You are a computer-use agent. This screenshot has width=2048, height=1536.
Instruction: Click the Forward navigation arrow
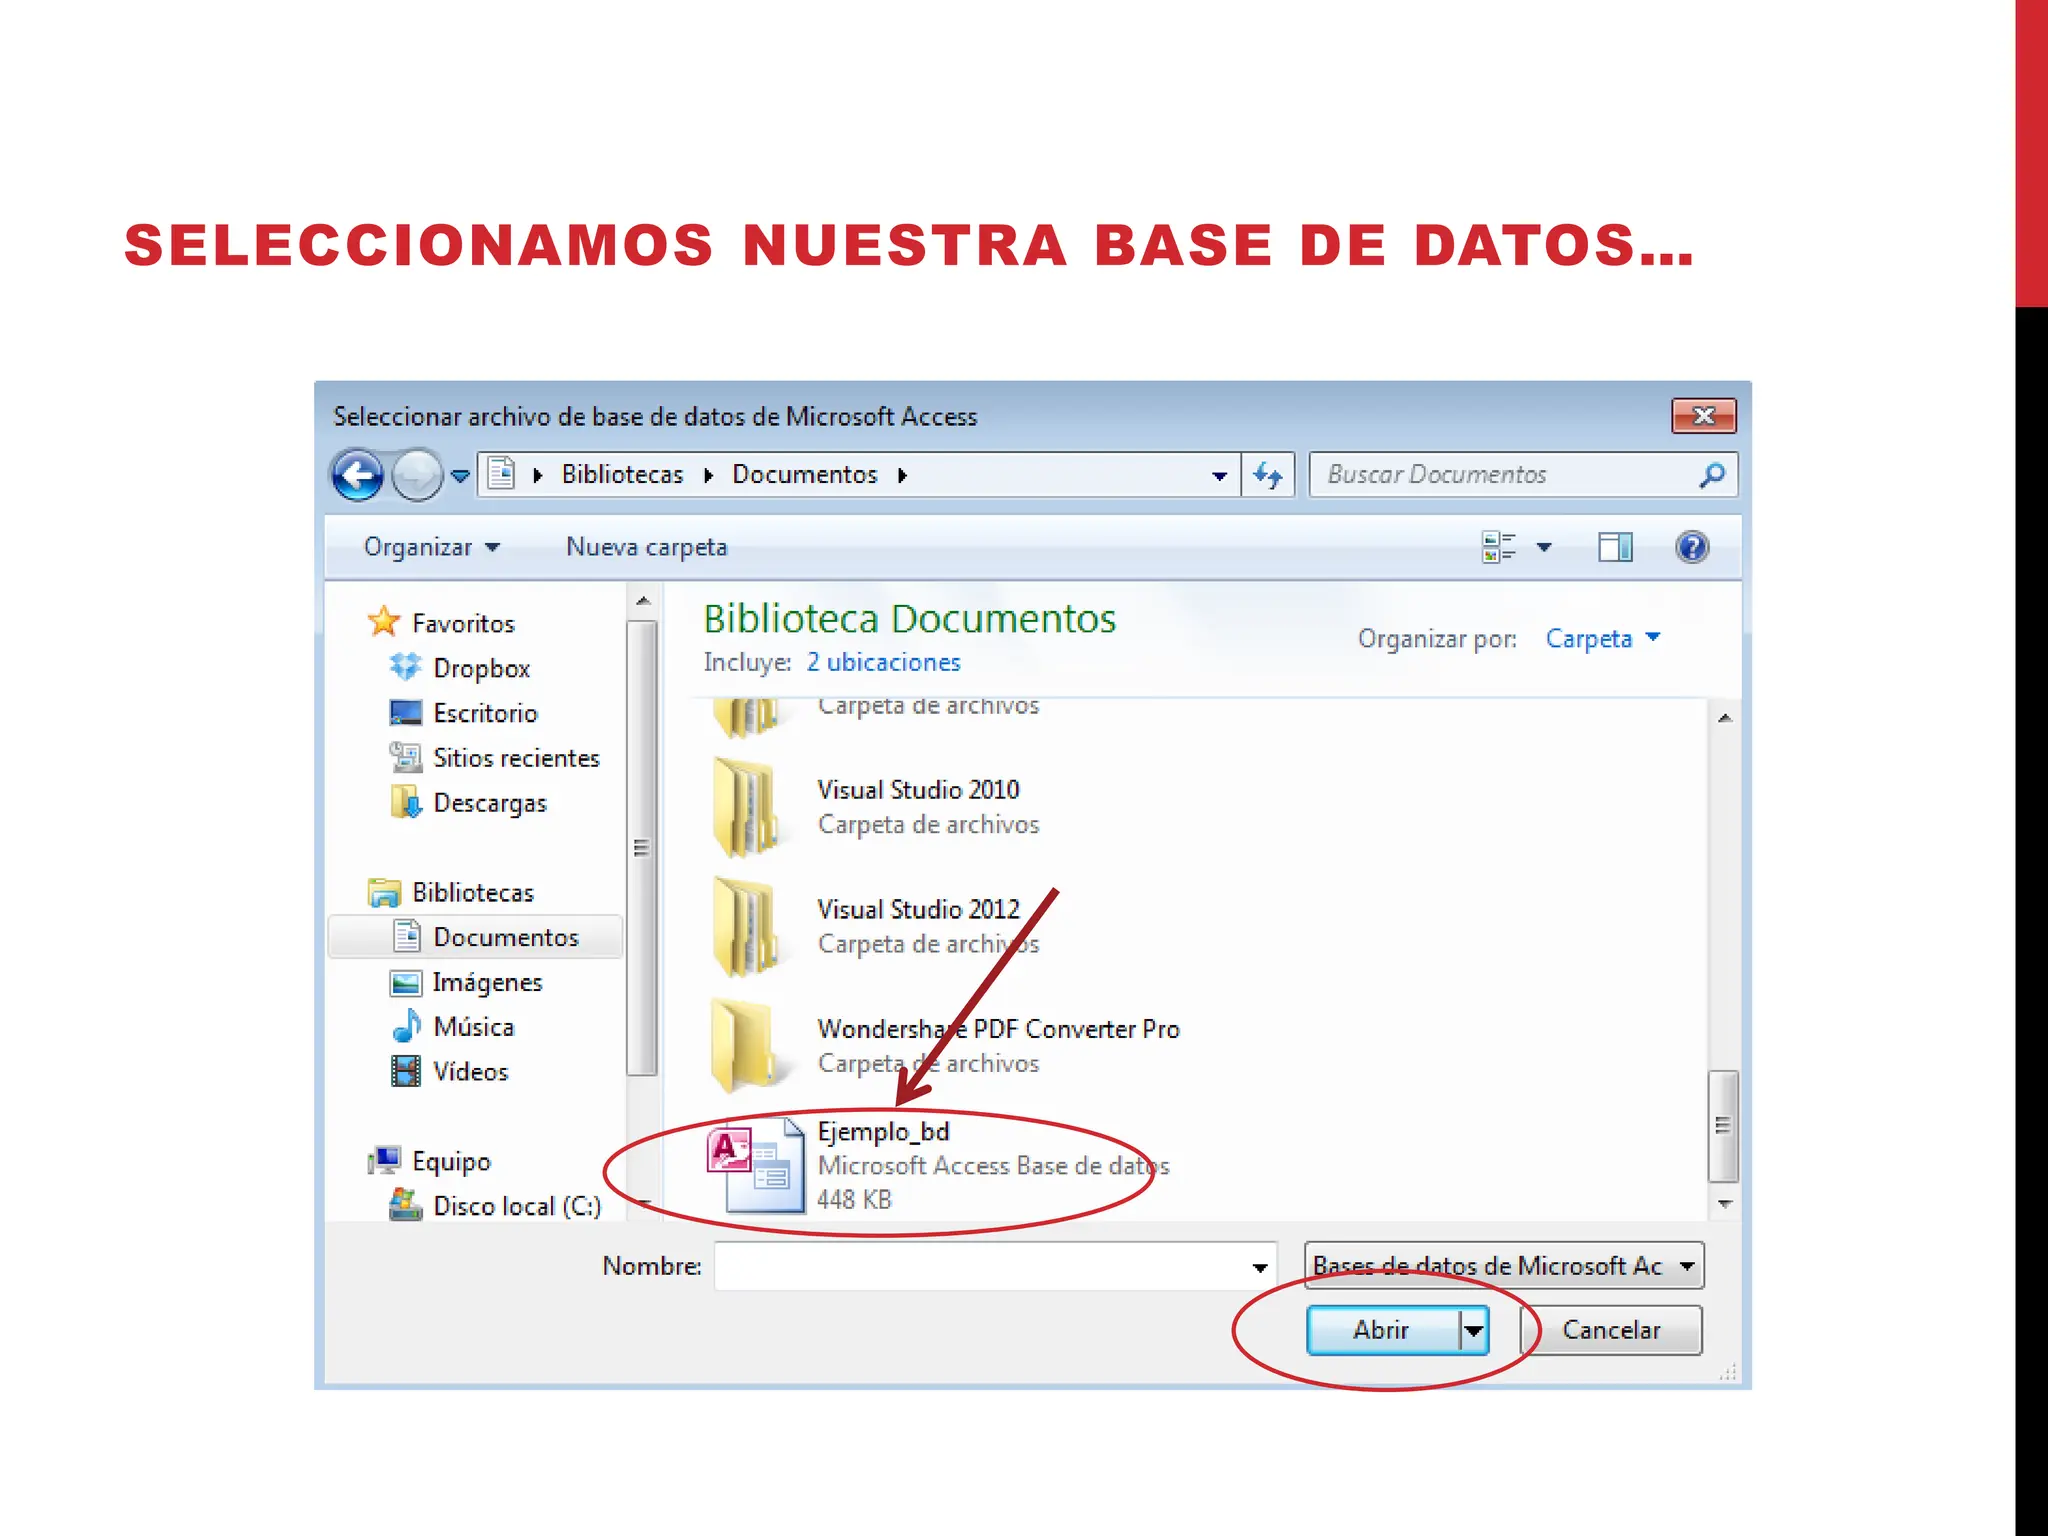[417, 475]
